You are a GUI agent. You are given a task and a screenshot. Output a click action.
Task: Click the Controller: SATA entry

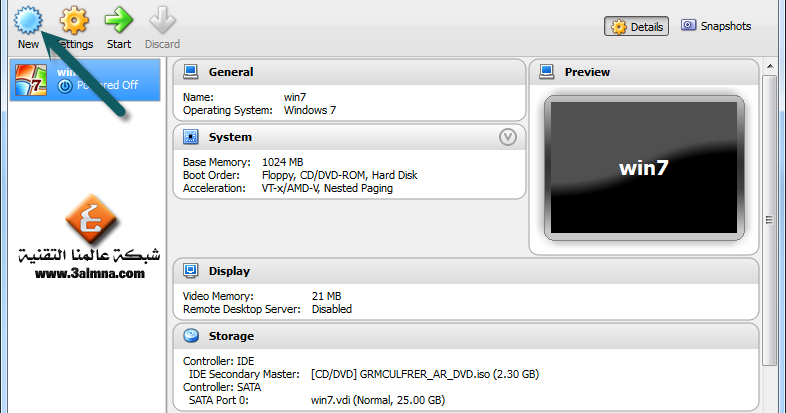pos(222,387)
